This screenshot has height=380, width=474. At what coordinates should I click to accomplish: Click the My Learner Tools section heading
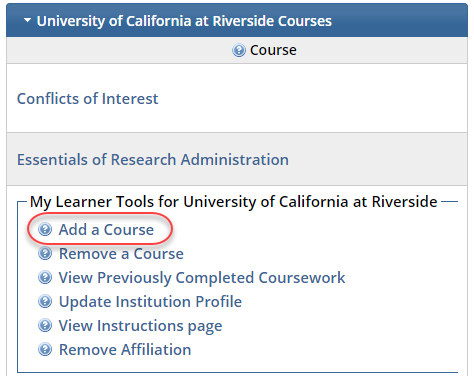click(x=234, y=202)
